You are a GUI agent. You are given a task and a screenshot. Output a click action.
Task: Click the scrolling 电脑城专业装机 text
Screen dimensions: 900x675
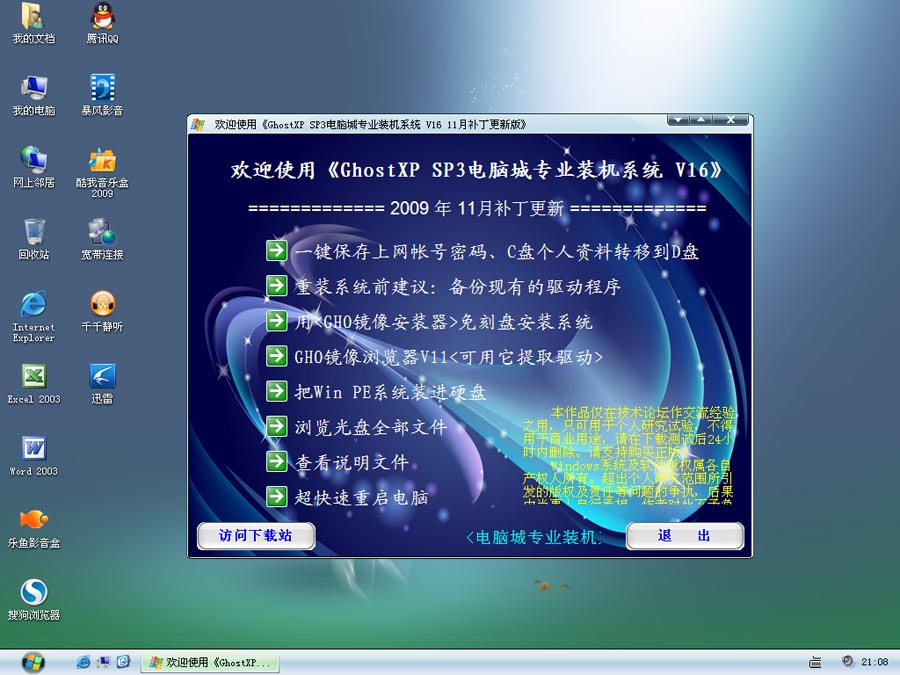[534, 537]
